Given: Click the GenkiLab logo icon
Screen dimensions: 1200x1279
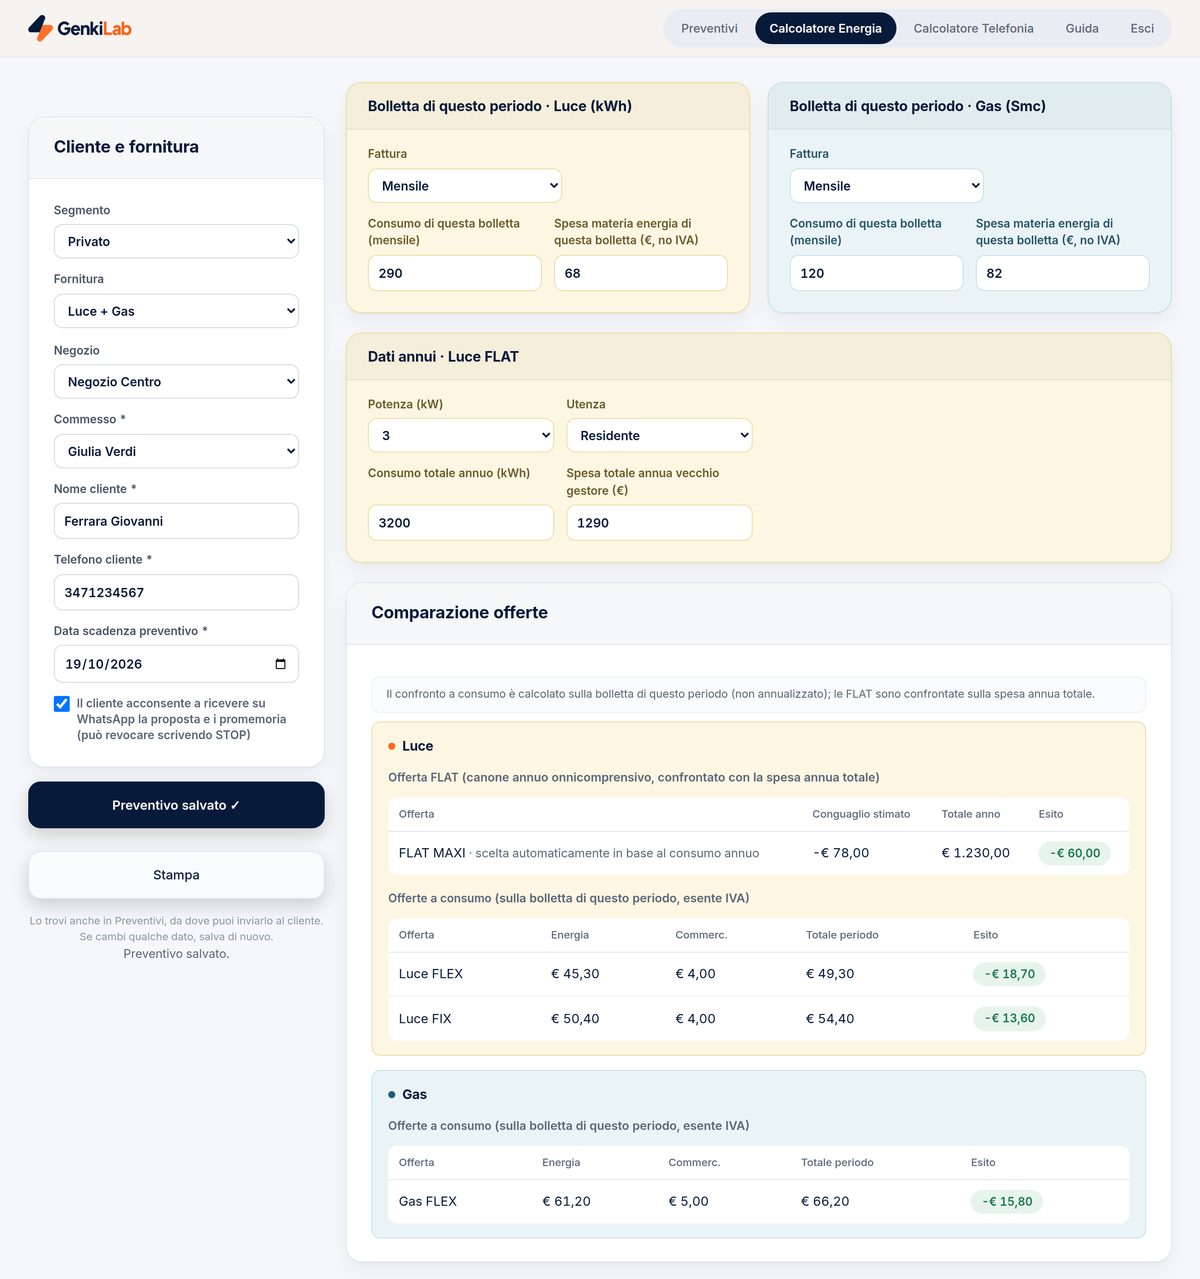Looking at the screenshot, I should 40,28.
